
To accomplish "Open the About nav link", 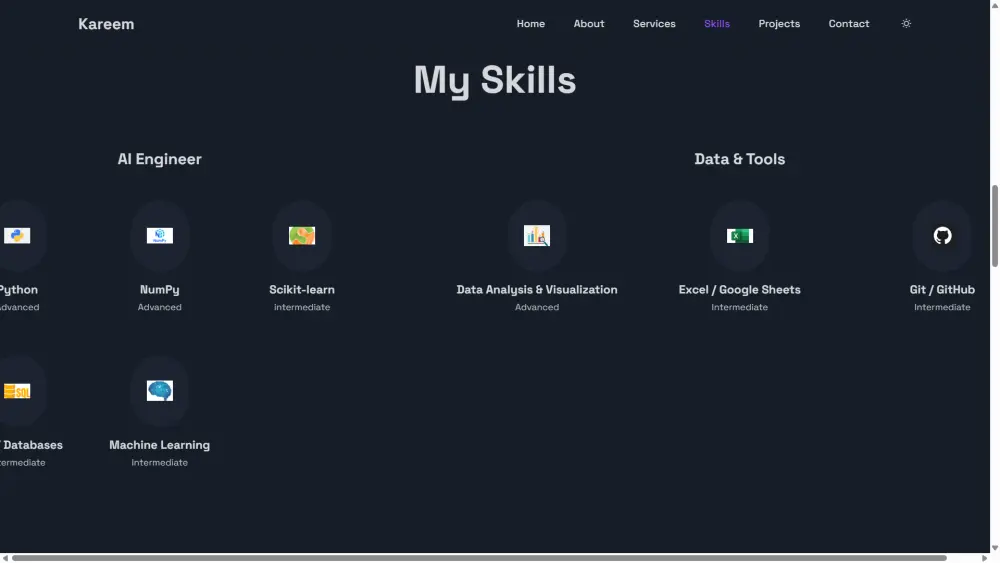I will [x=589, y=24].
